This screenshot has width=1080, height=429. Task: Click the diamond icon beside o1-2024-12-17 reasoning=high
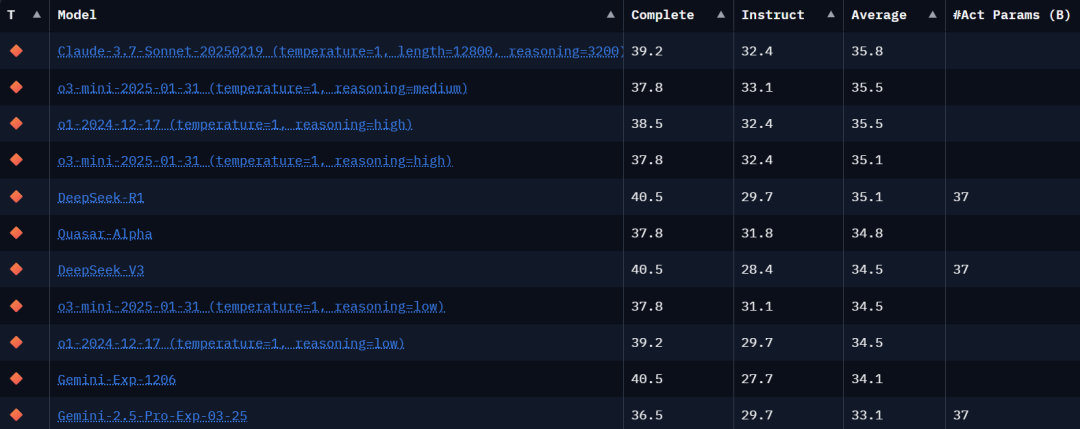pyautogui.click(x=16, y=124)
